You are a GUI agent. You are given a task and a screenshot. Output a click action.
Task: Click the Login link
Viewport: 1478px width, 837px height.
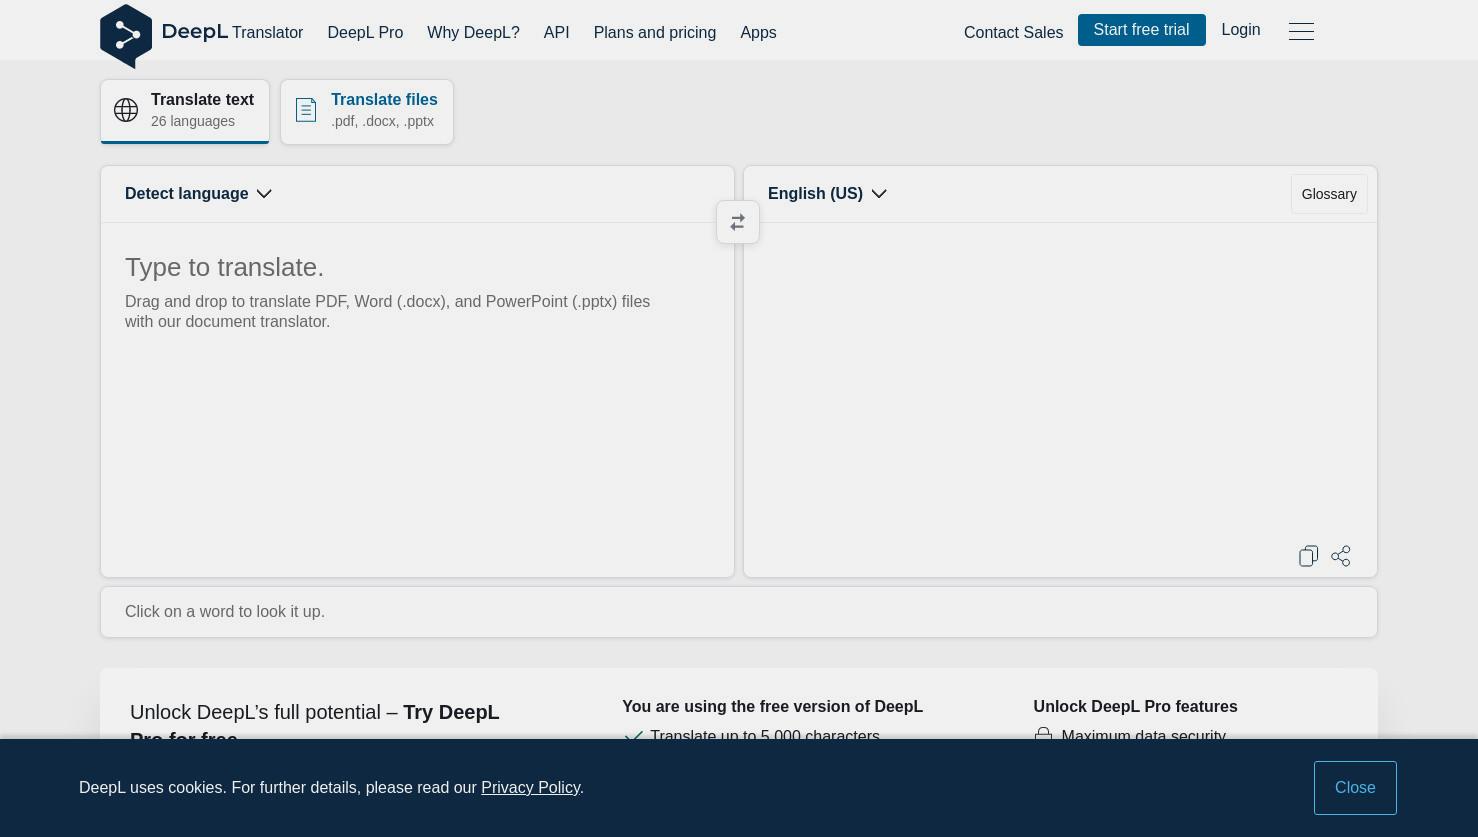click(x=1240, y=30)
